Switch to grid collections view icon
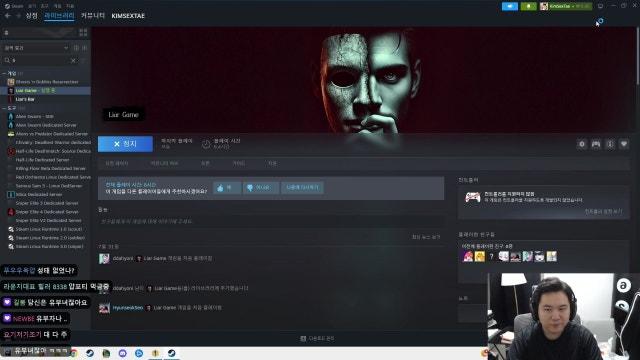Viewport: 640px width, 360px height. coord(83,33)
